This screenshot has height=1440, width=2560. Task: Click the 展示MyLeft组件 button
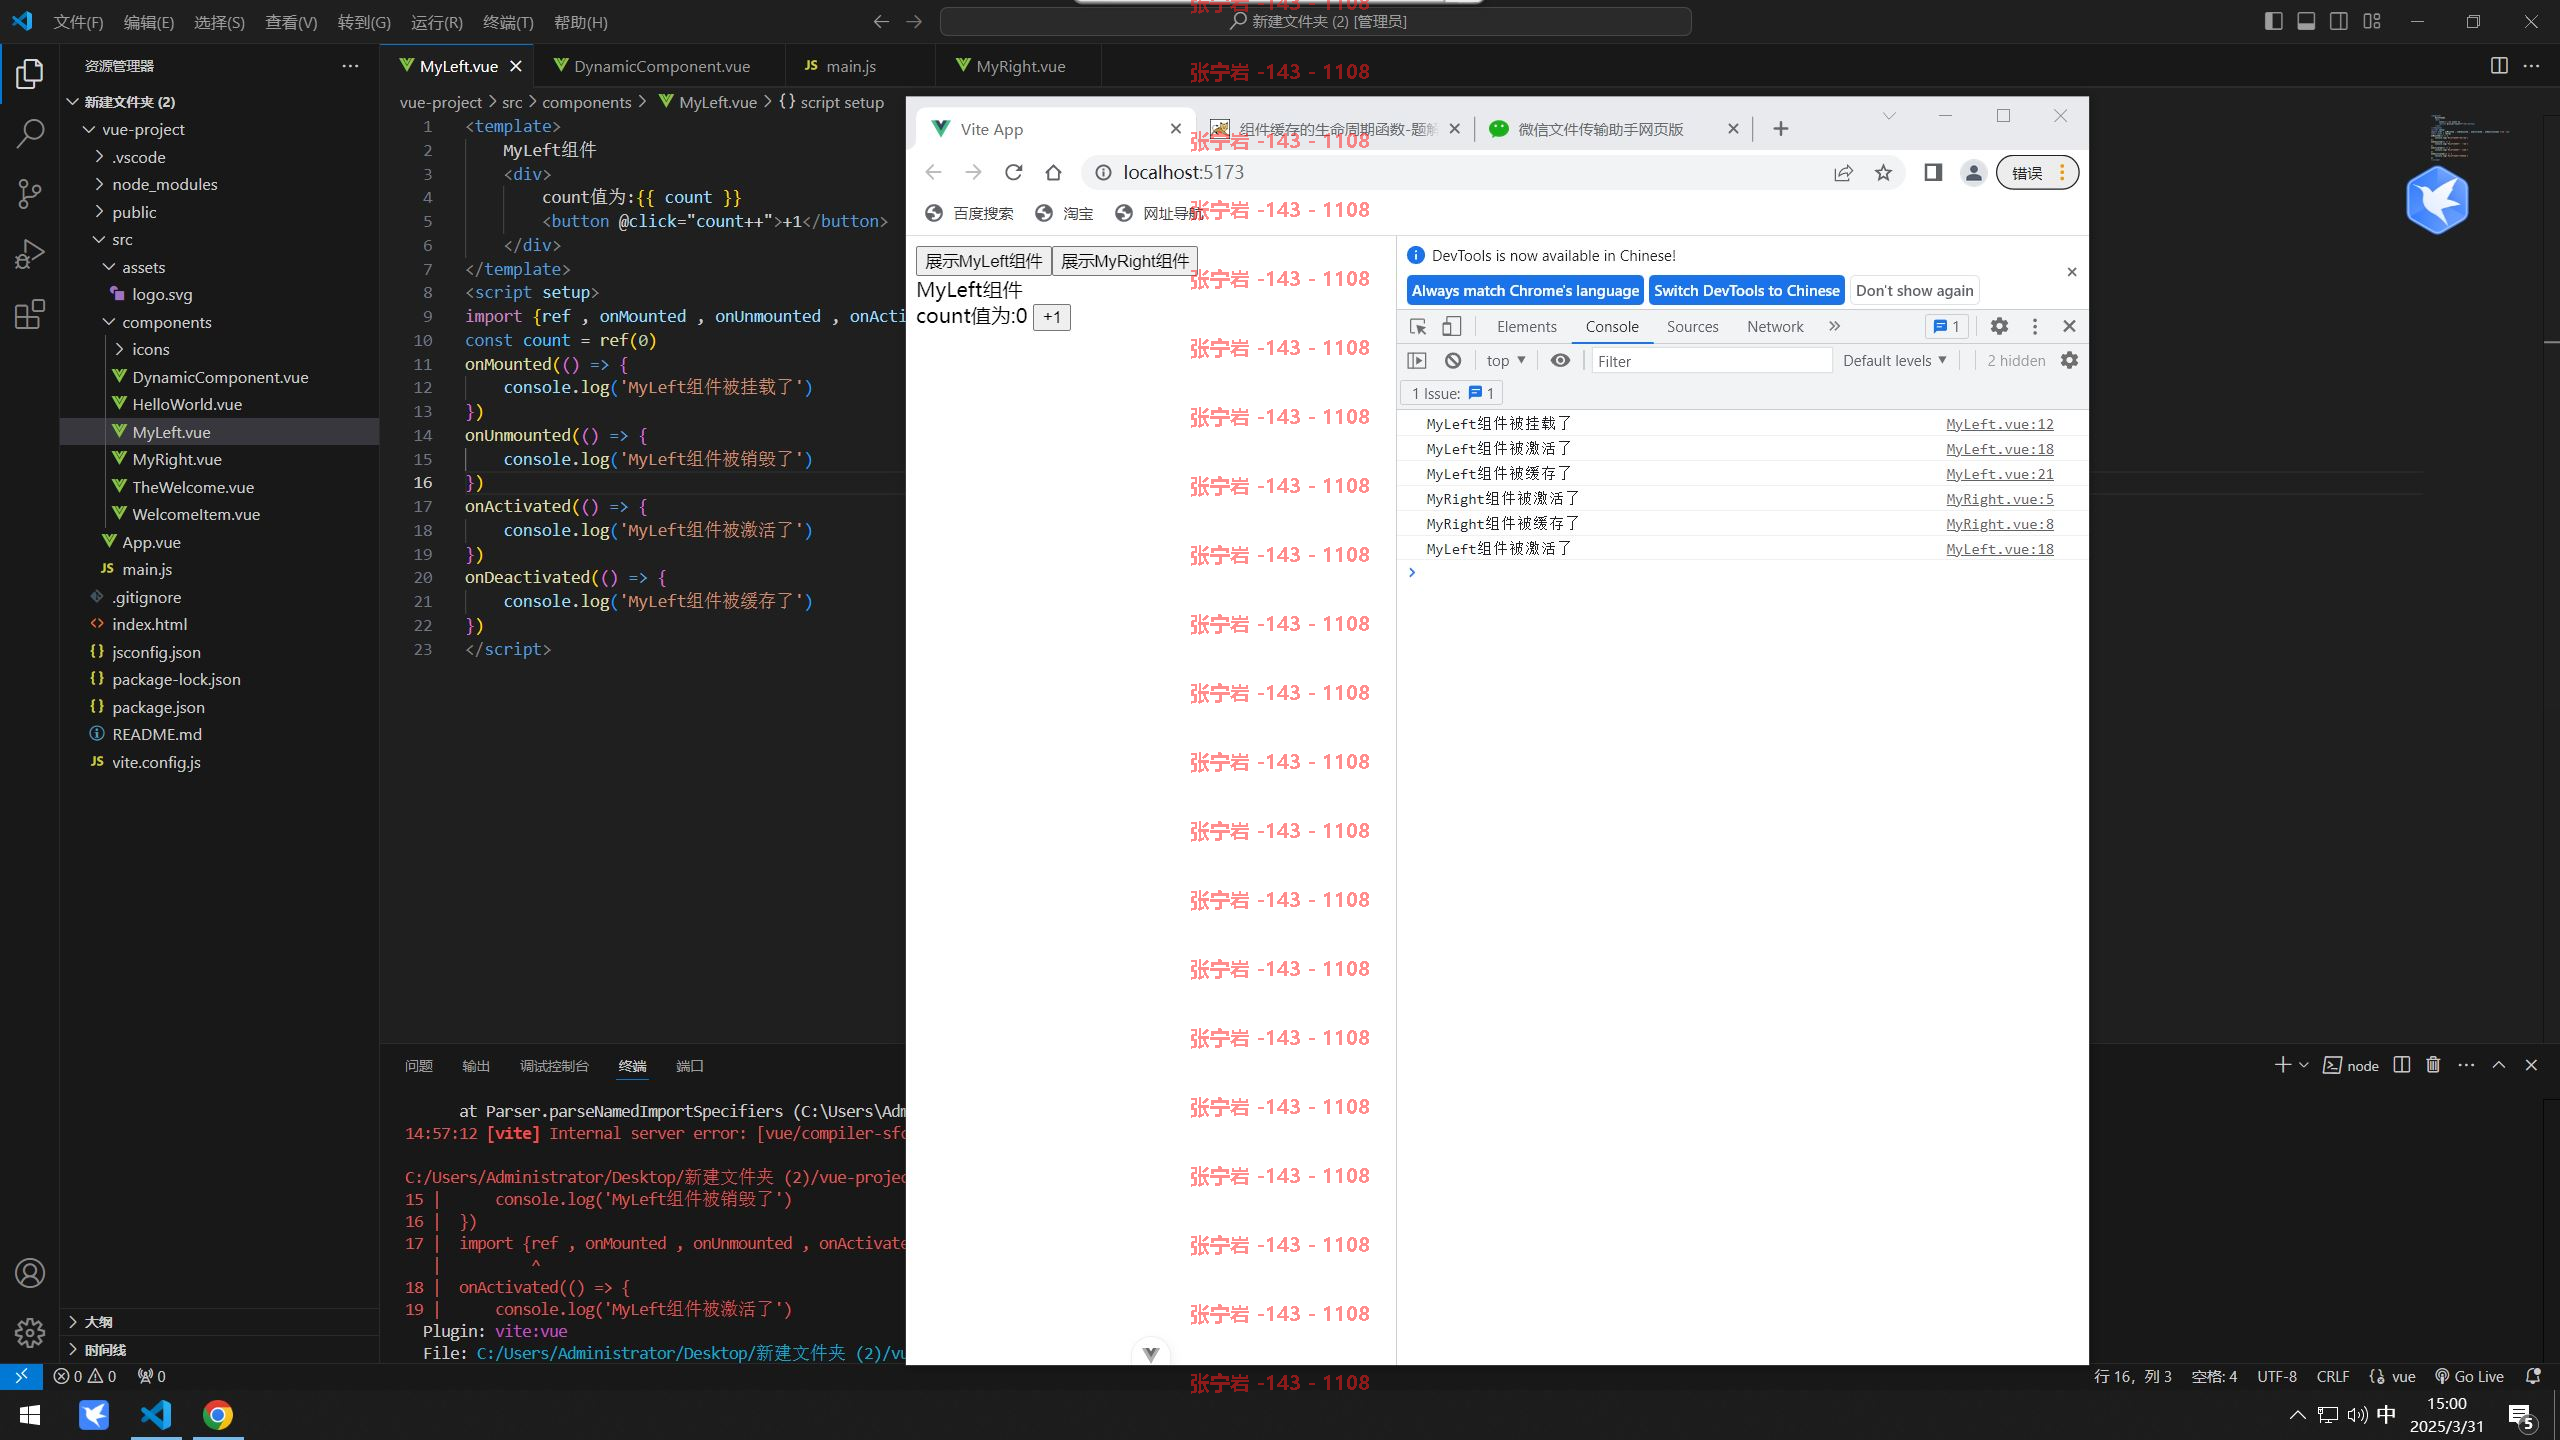point(984,261)
